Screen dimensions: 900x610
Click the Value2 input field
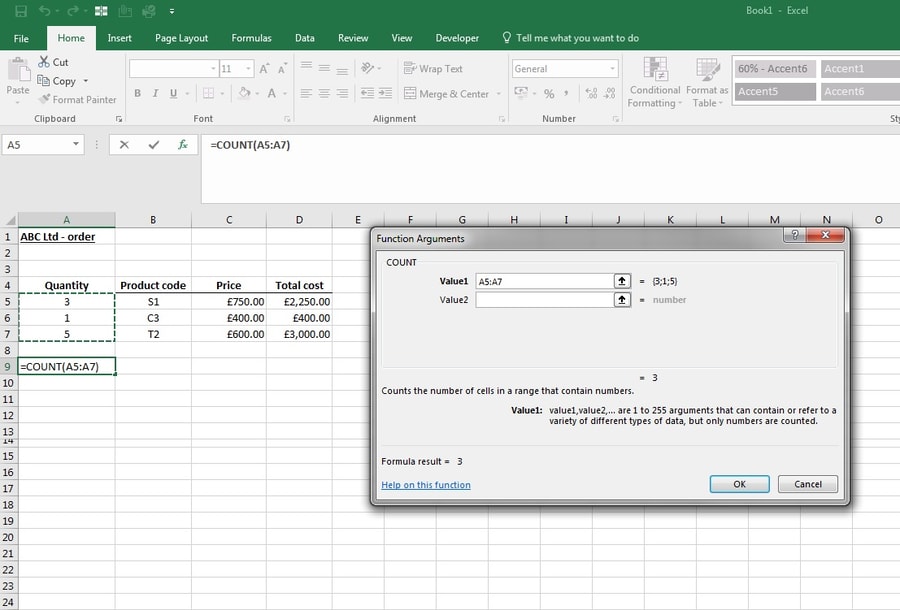click(544, 300)
